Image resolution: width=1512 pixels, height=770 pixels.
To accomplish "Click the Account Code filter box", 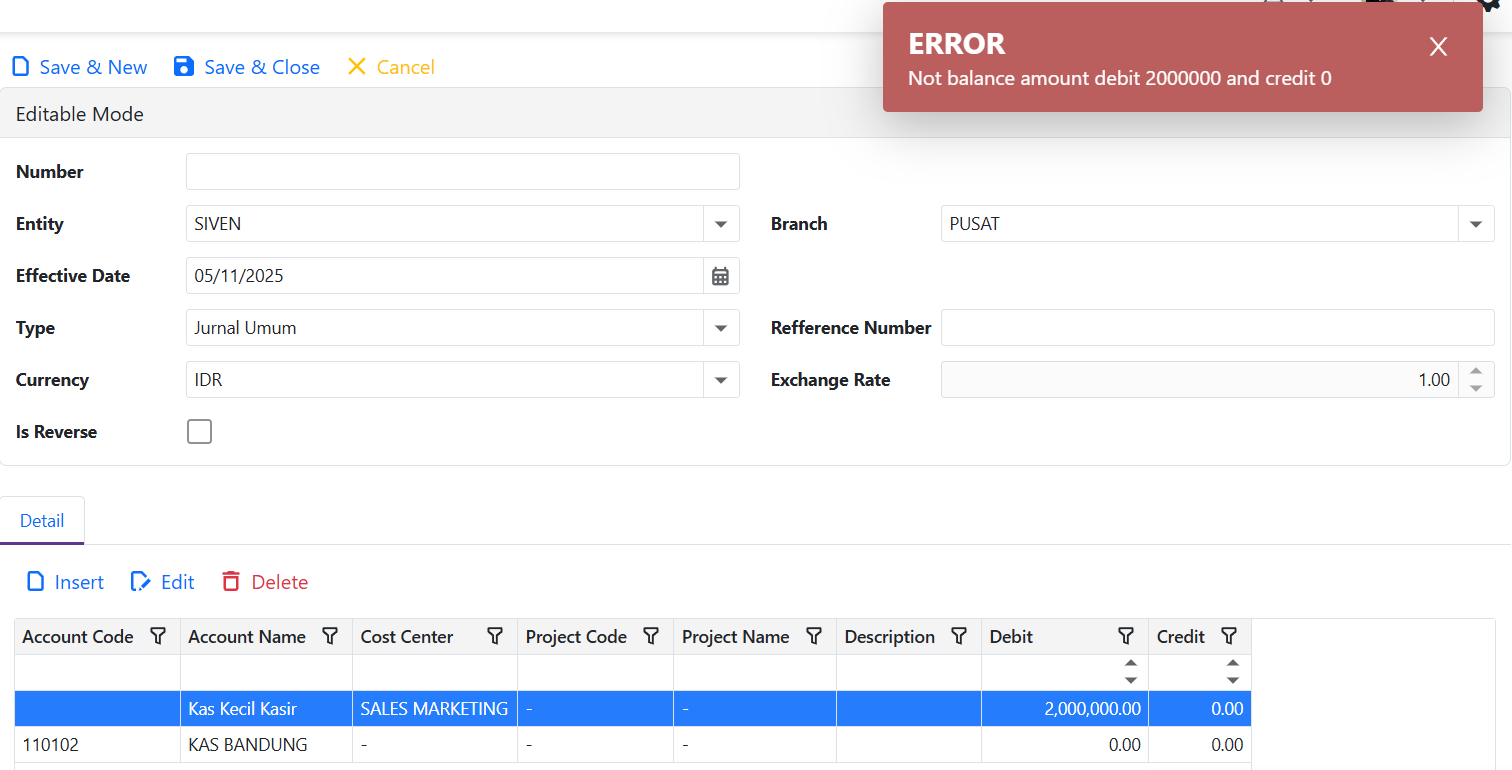I will click(x=97, y=673).
